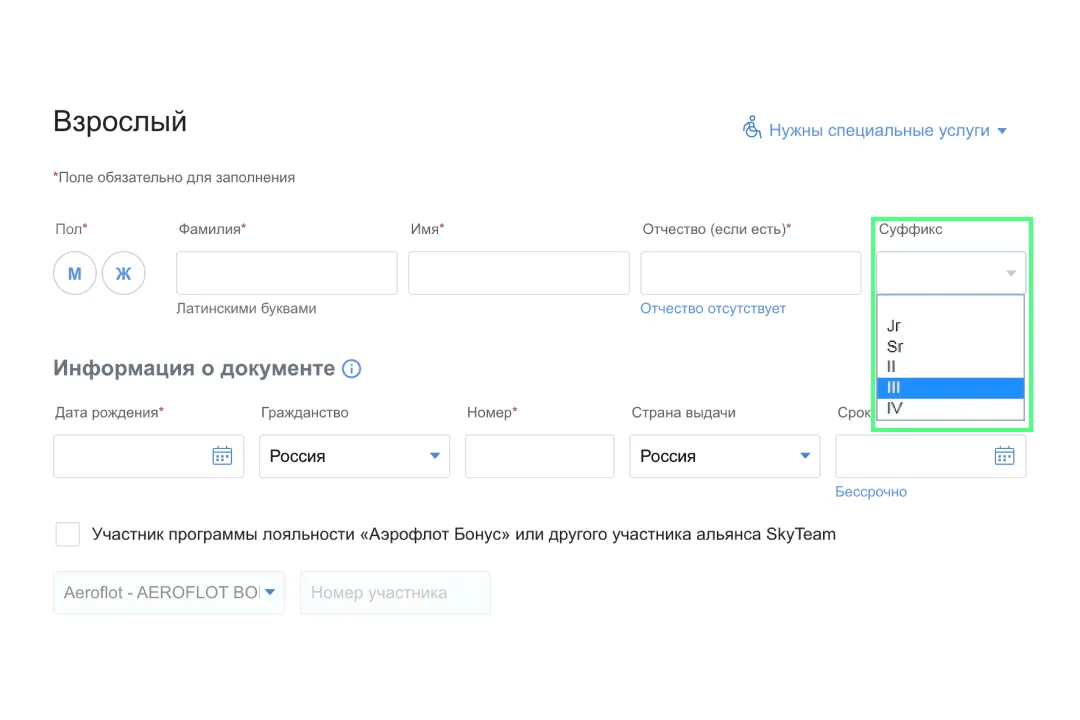Image resolution: width=1080 pixels, height=720 pixels.
Task: Open the Гражданство country dropdown
Action: pyautogui.click(x=354, y=456)
